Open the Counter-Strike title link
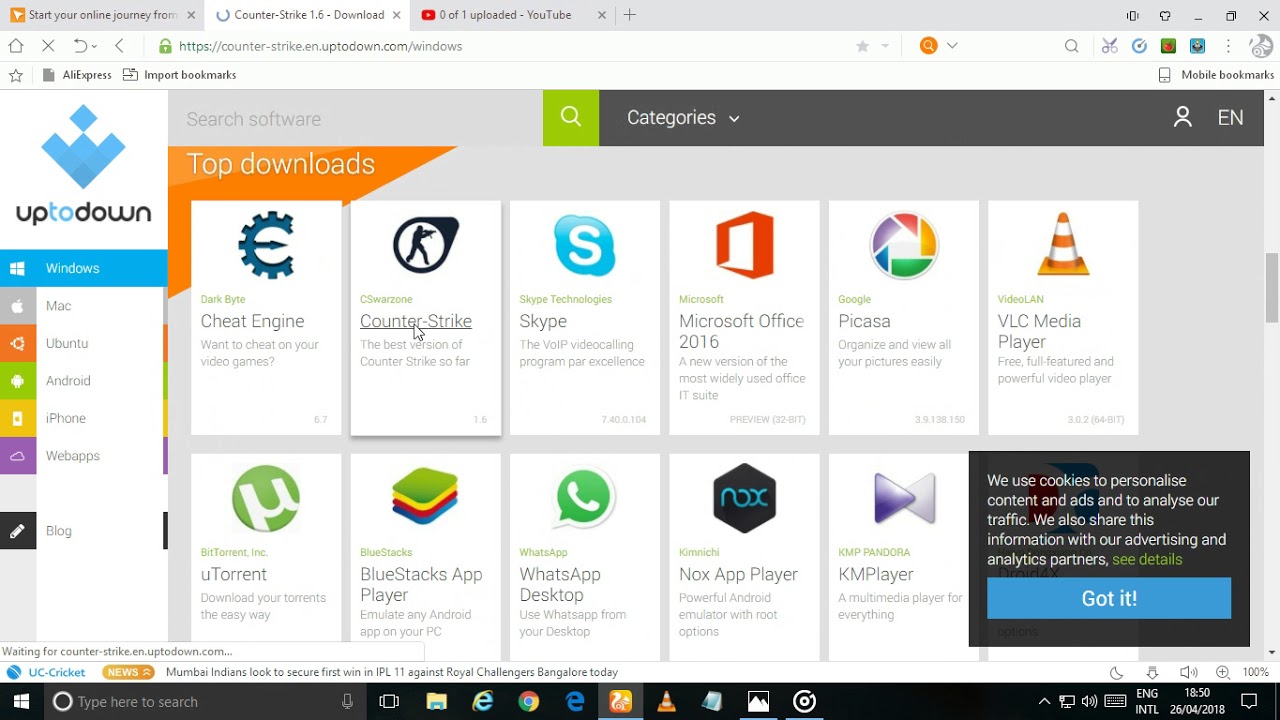The image size is (1280, 720). 416,321
